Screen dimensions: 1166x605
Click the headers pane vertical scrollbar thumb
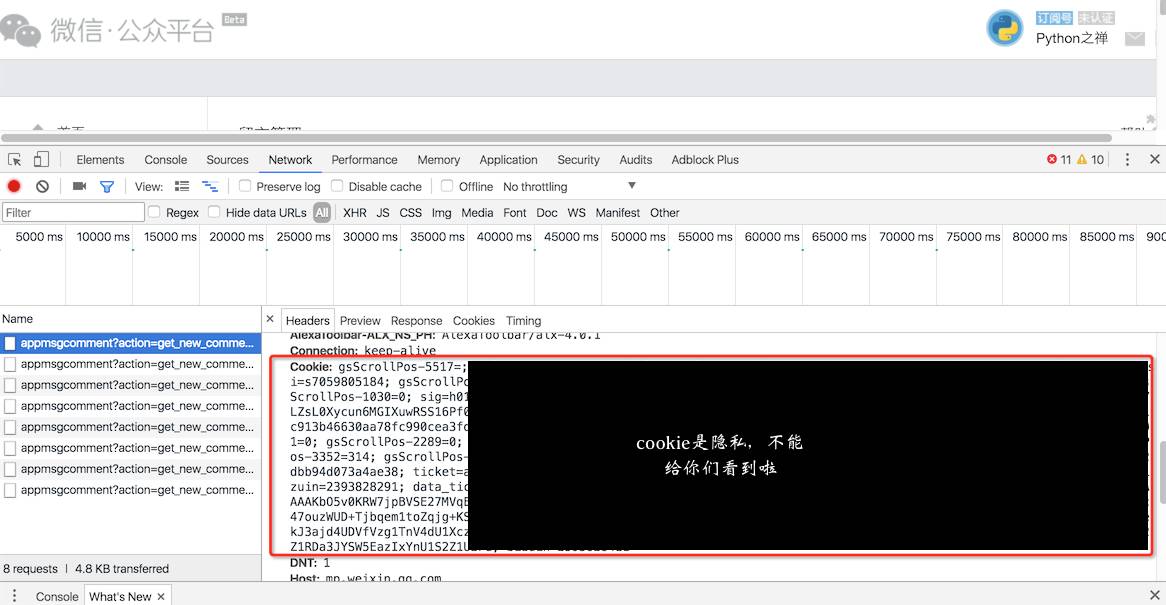coord(1162,472)
